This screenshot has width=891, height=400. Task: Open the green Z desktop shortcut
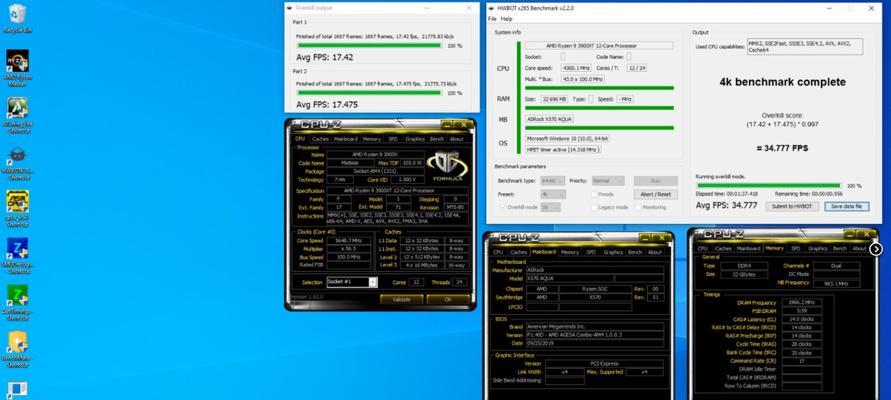[17, 302]
